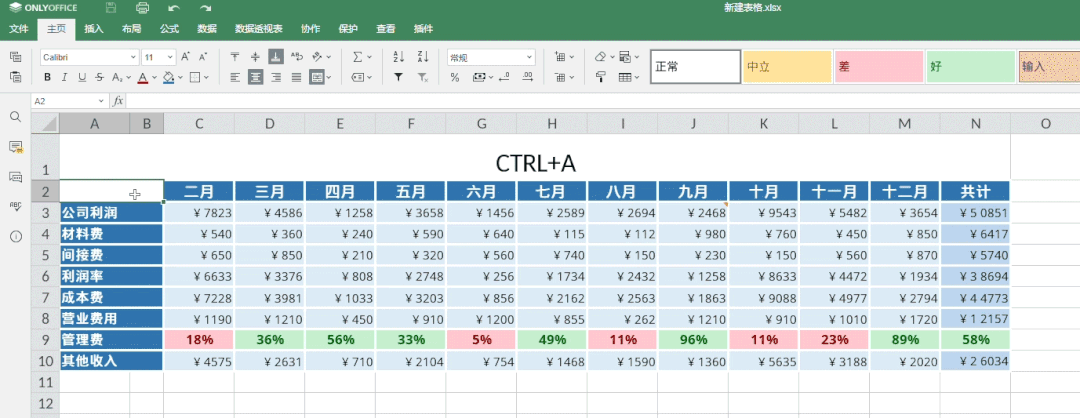The height and width of the screenshot is (418, 1080).
Task: Undo the last action
Action: click(x=174, y=8)
